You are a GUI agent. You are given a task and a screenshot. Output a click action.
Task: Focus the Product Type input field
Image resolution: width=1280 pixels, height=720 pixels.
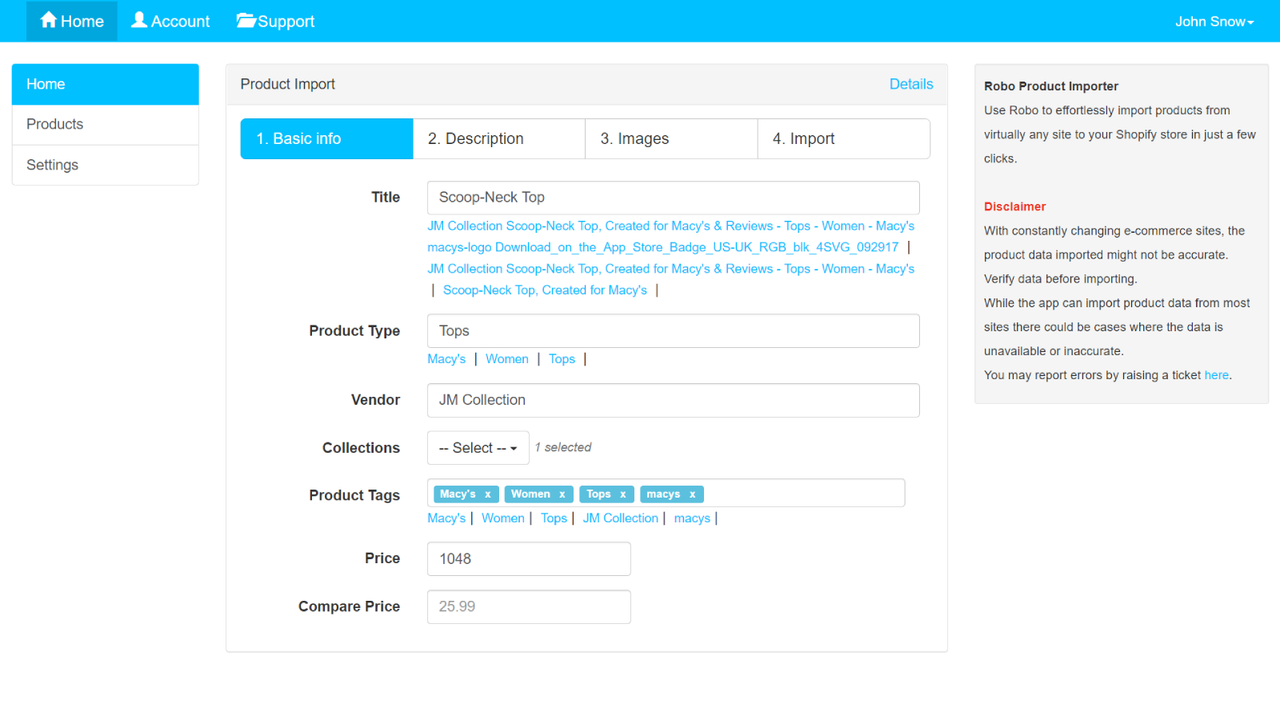point(673,331)
